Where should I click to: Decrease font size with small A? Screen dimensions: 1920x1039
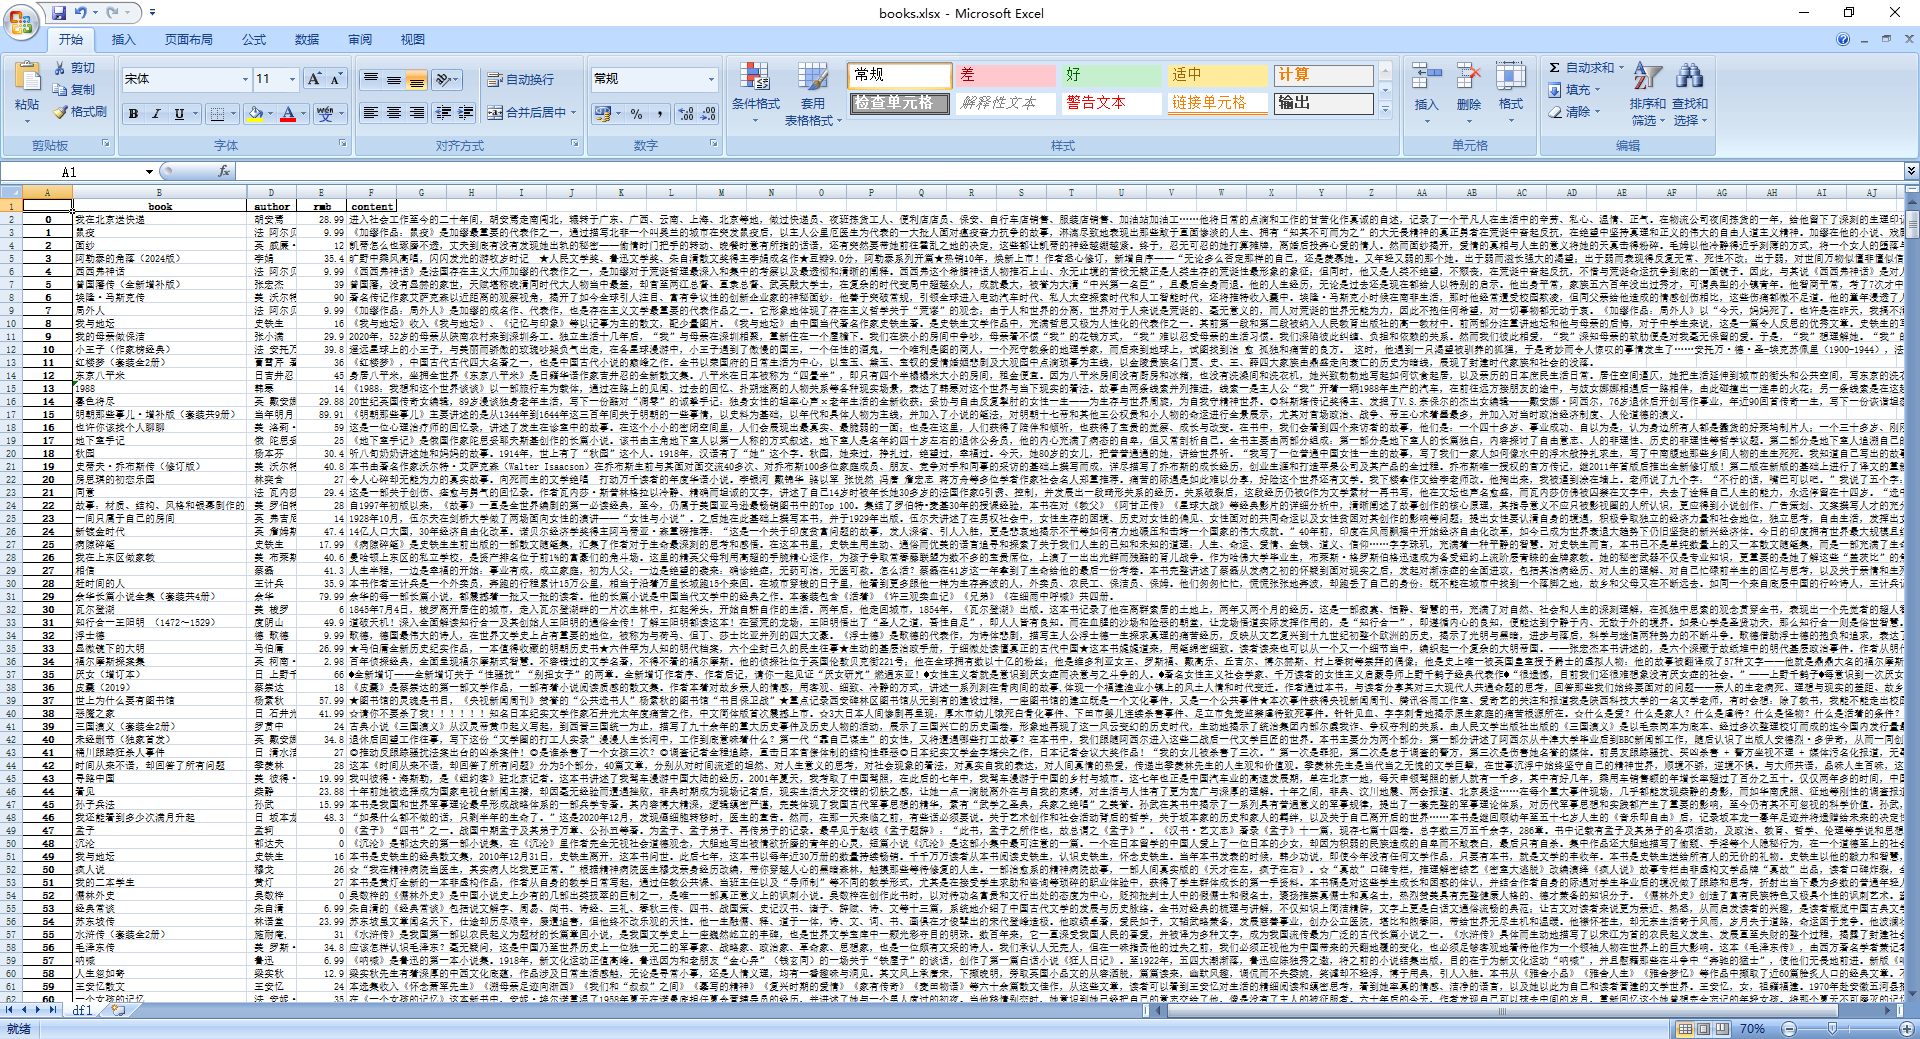click(336, 79)
